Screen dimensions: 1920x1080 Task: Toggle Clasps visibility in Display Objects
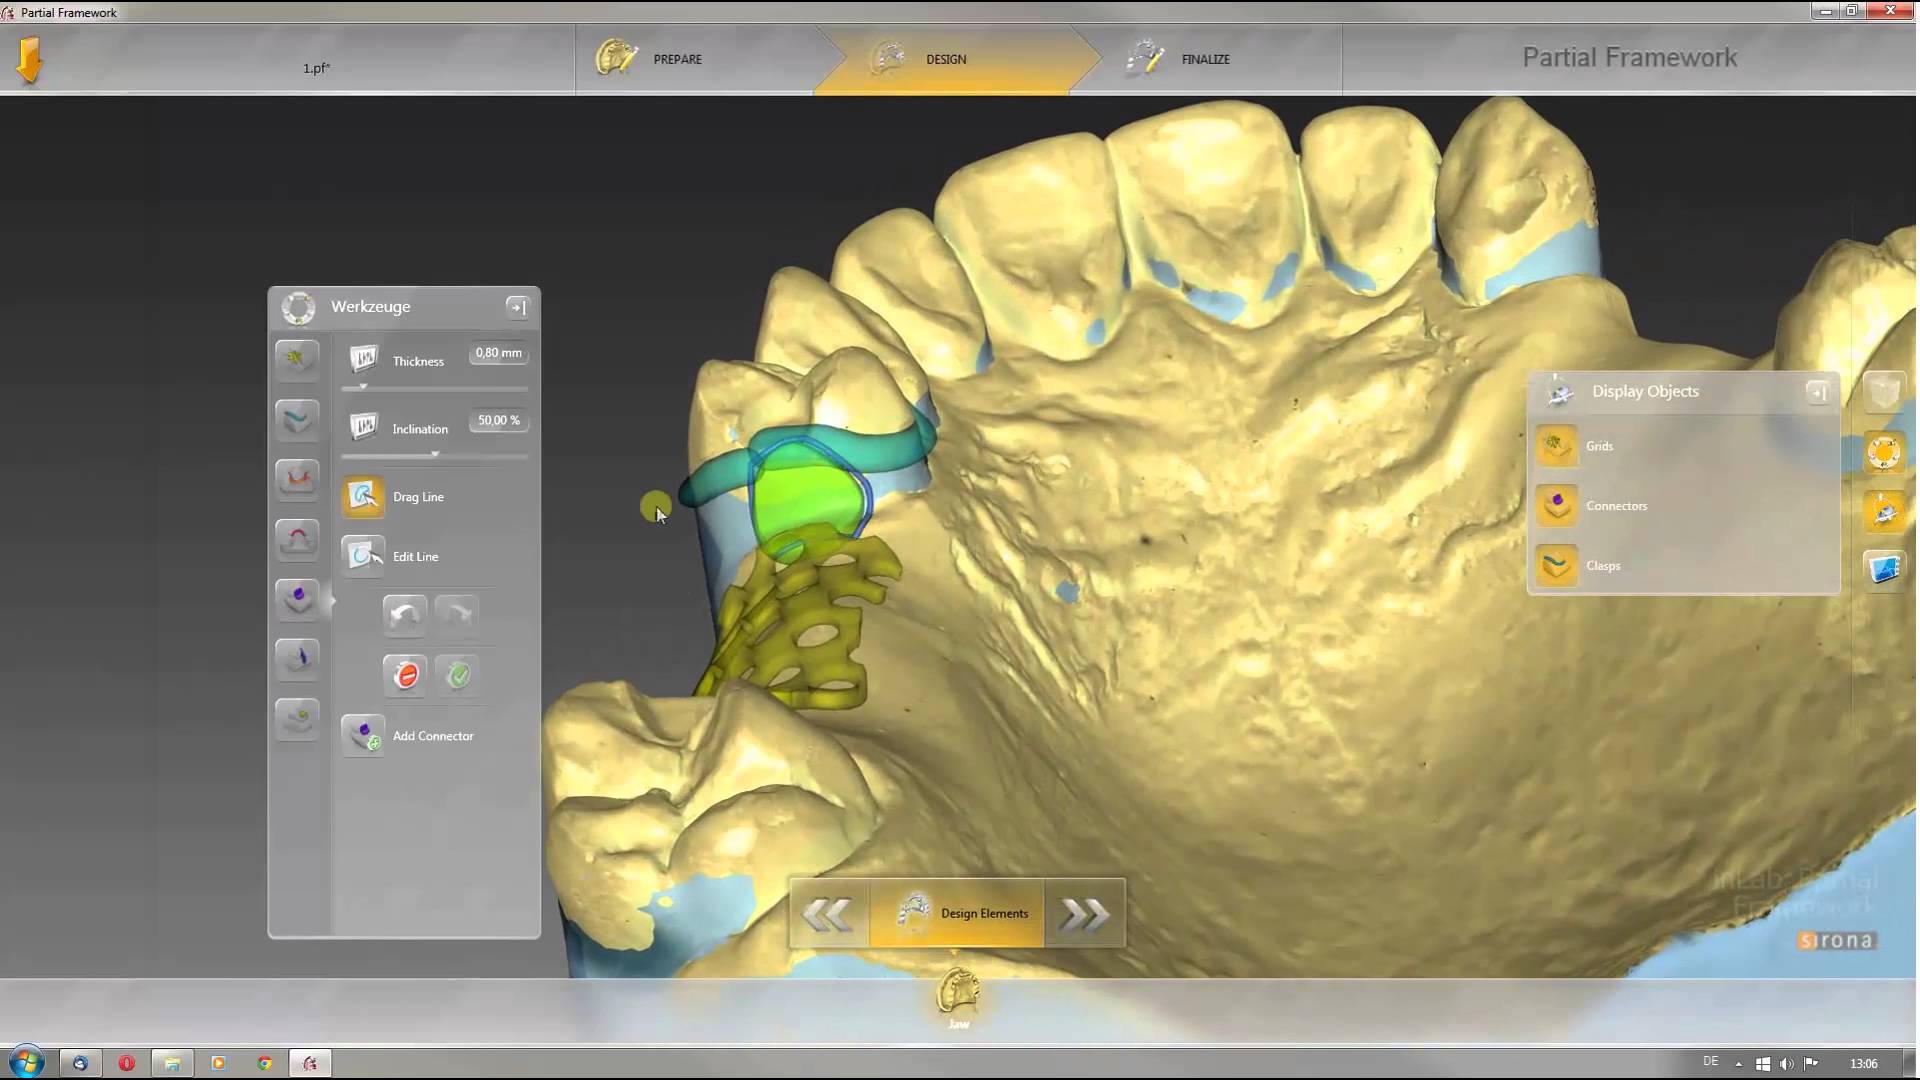tap(1557, 566)
